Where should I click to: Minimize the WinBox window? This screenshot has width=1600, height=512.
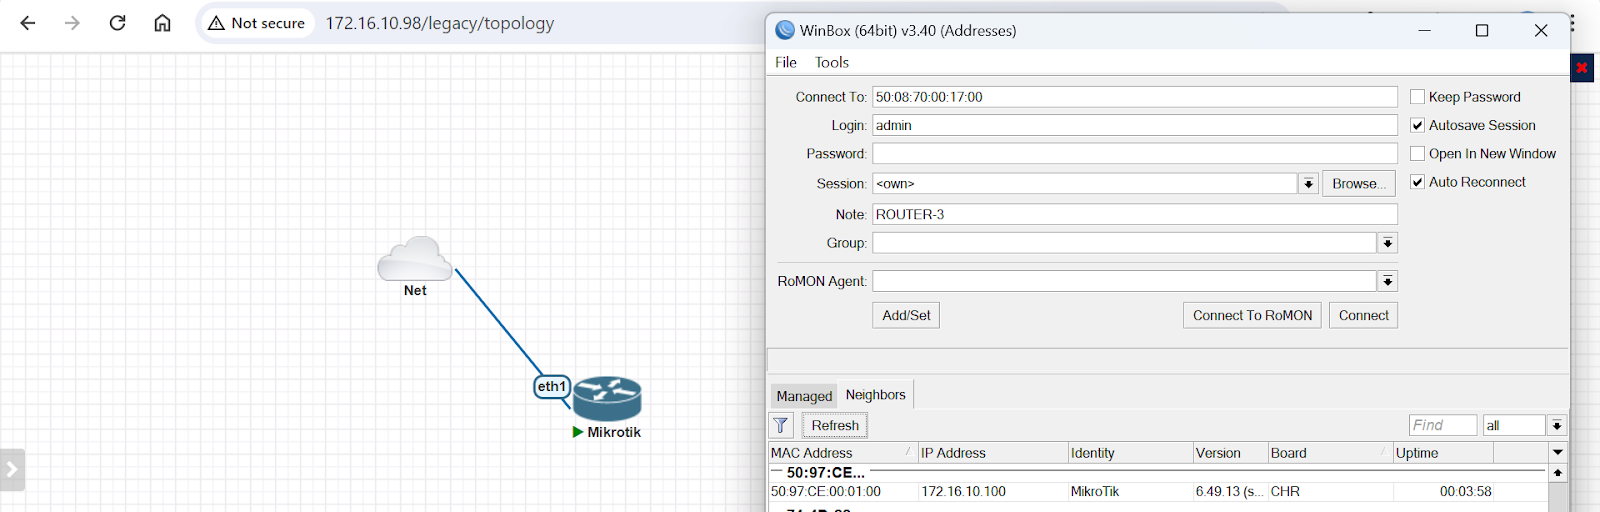[x=1424, y=30]
